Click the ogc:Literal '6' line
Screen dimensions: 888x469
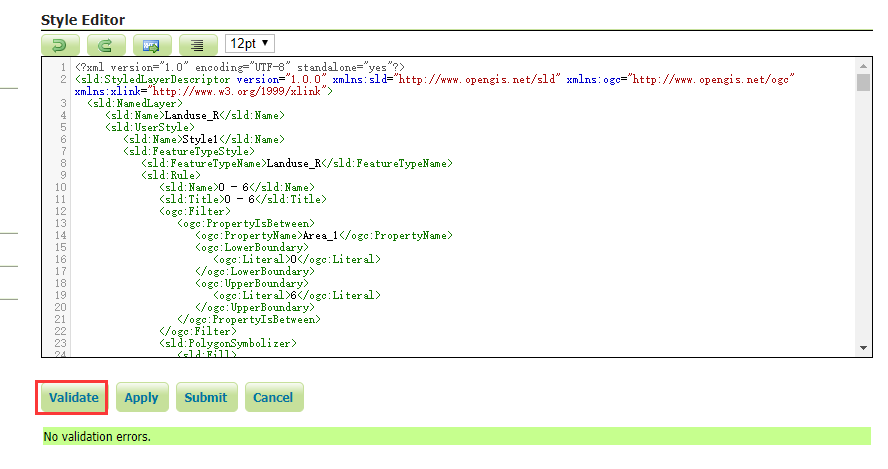(297, 296)
